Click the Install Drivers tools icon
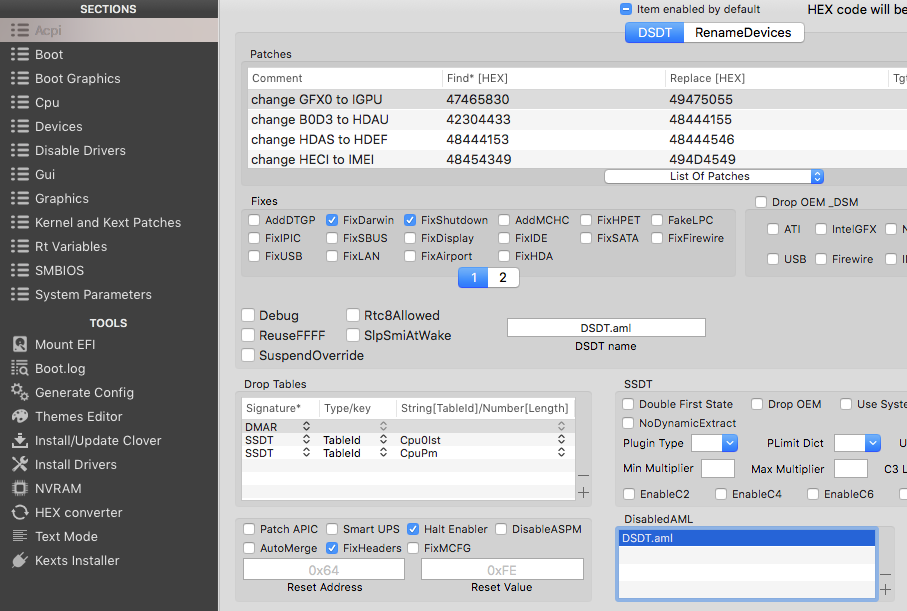This screenshot has width=907, height=611. pos(20,464)
